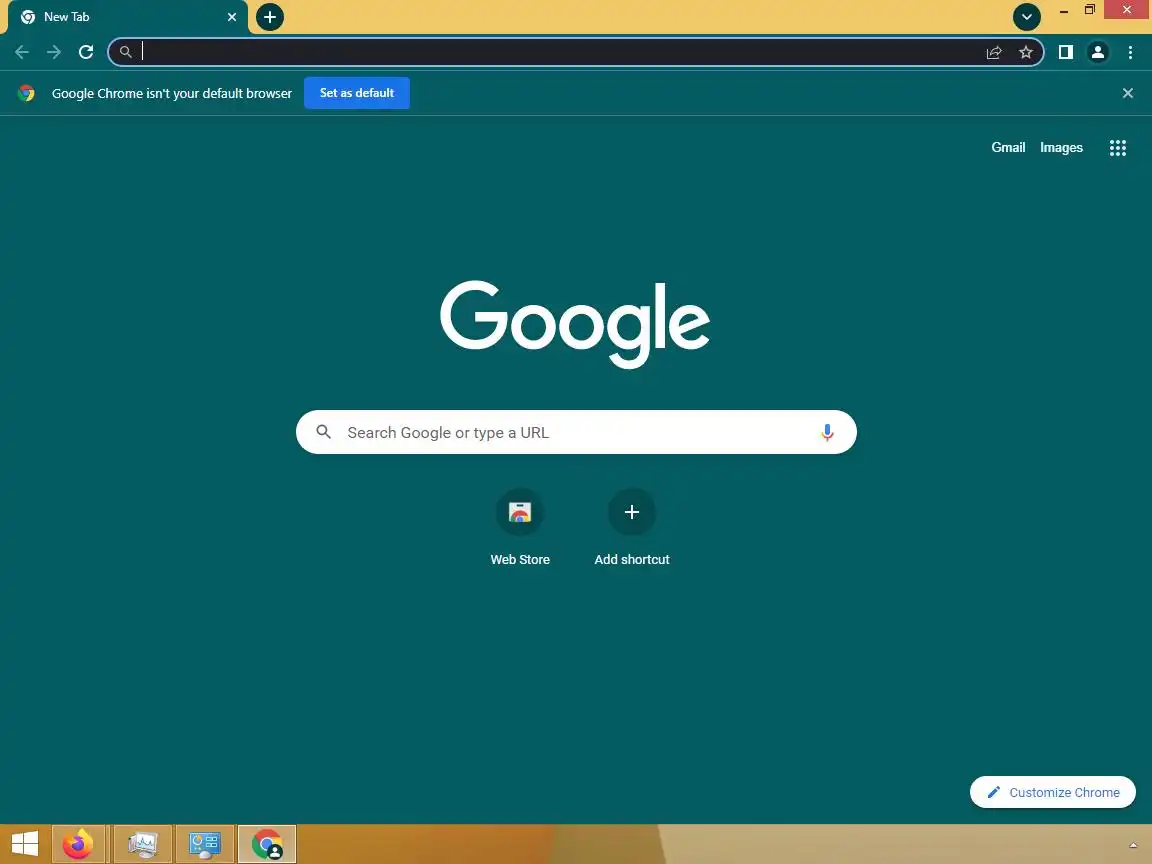Click the Google search box
Image resolution: width=1152 pixels, height=864 pixels.
pos(576,432)
